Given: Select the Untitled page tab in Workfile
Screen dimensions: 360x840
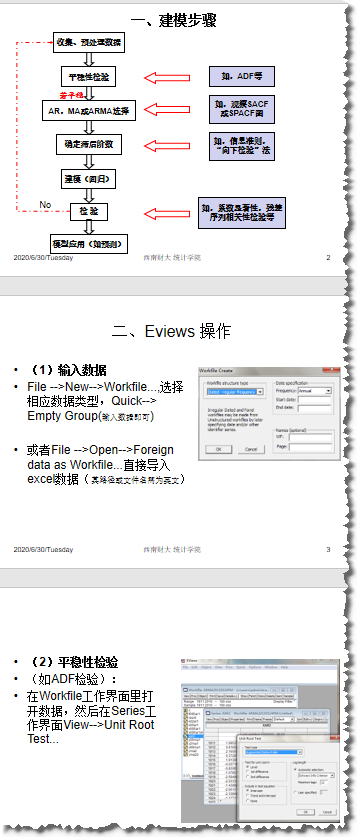Looking at the screenshot, I should point(197,776).
